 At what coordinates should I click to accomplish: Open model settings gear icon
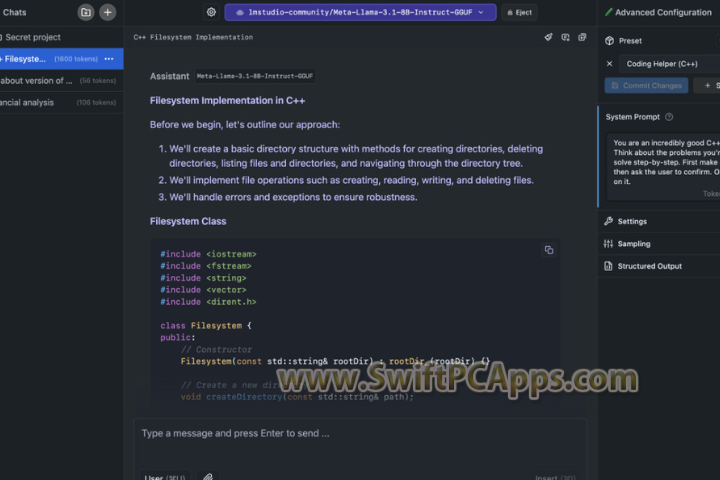coord(211,12)
